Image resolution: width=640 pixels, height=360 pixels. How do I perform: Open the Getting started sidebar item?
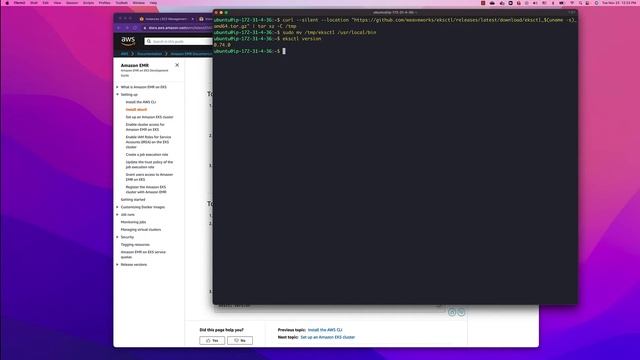133,200
